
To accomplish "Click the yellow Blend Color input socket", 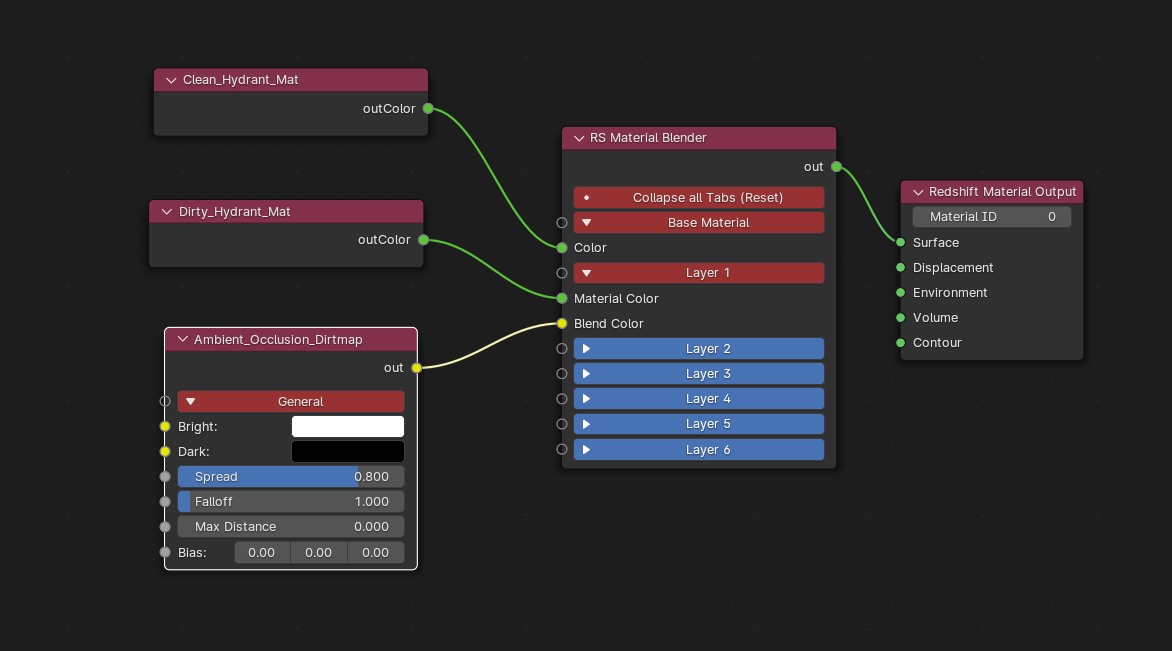I will tap(562, 324).
